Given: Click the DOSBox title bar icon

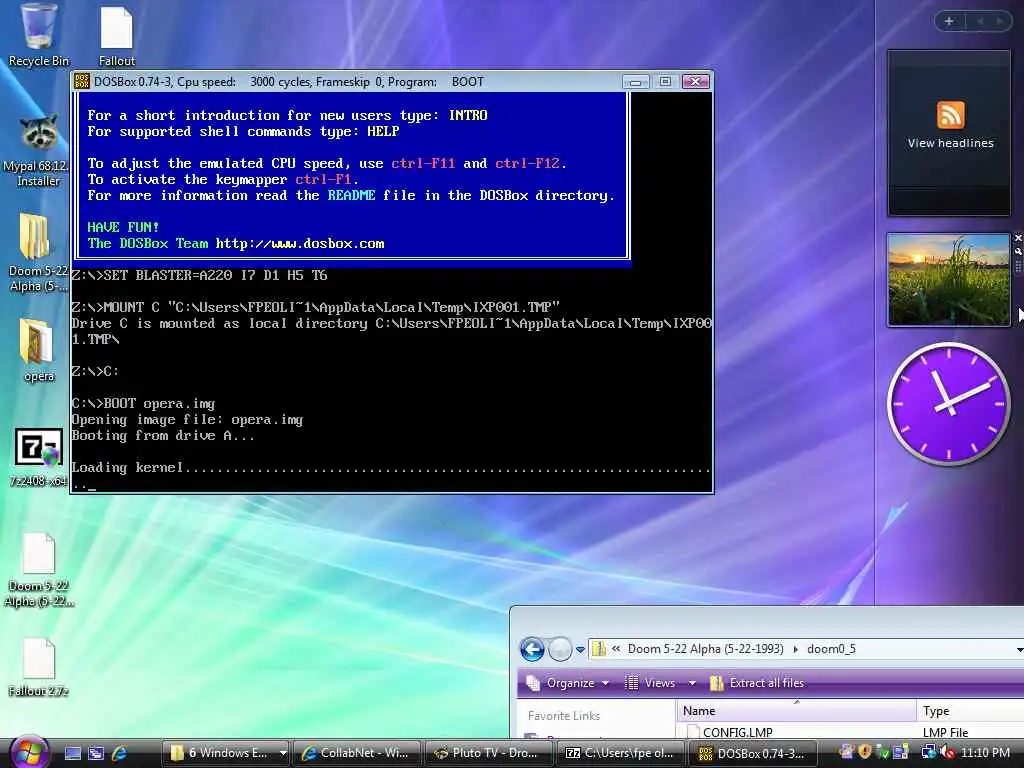Looking at the screenshot, I should pos(82,82).
